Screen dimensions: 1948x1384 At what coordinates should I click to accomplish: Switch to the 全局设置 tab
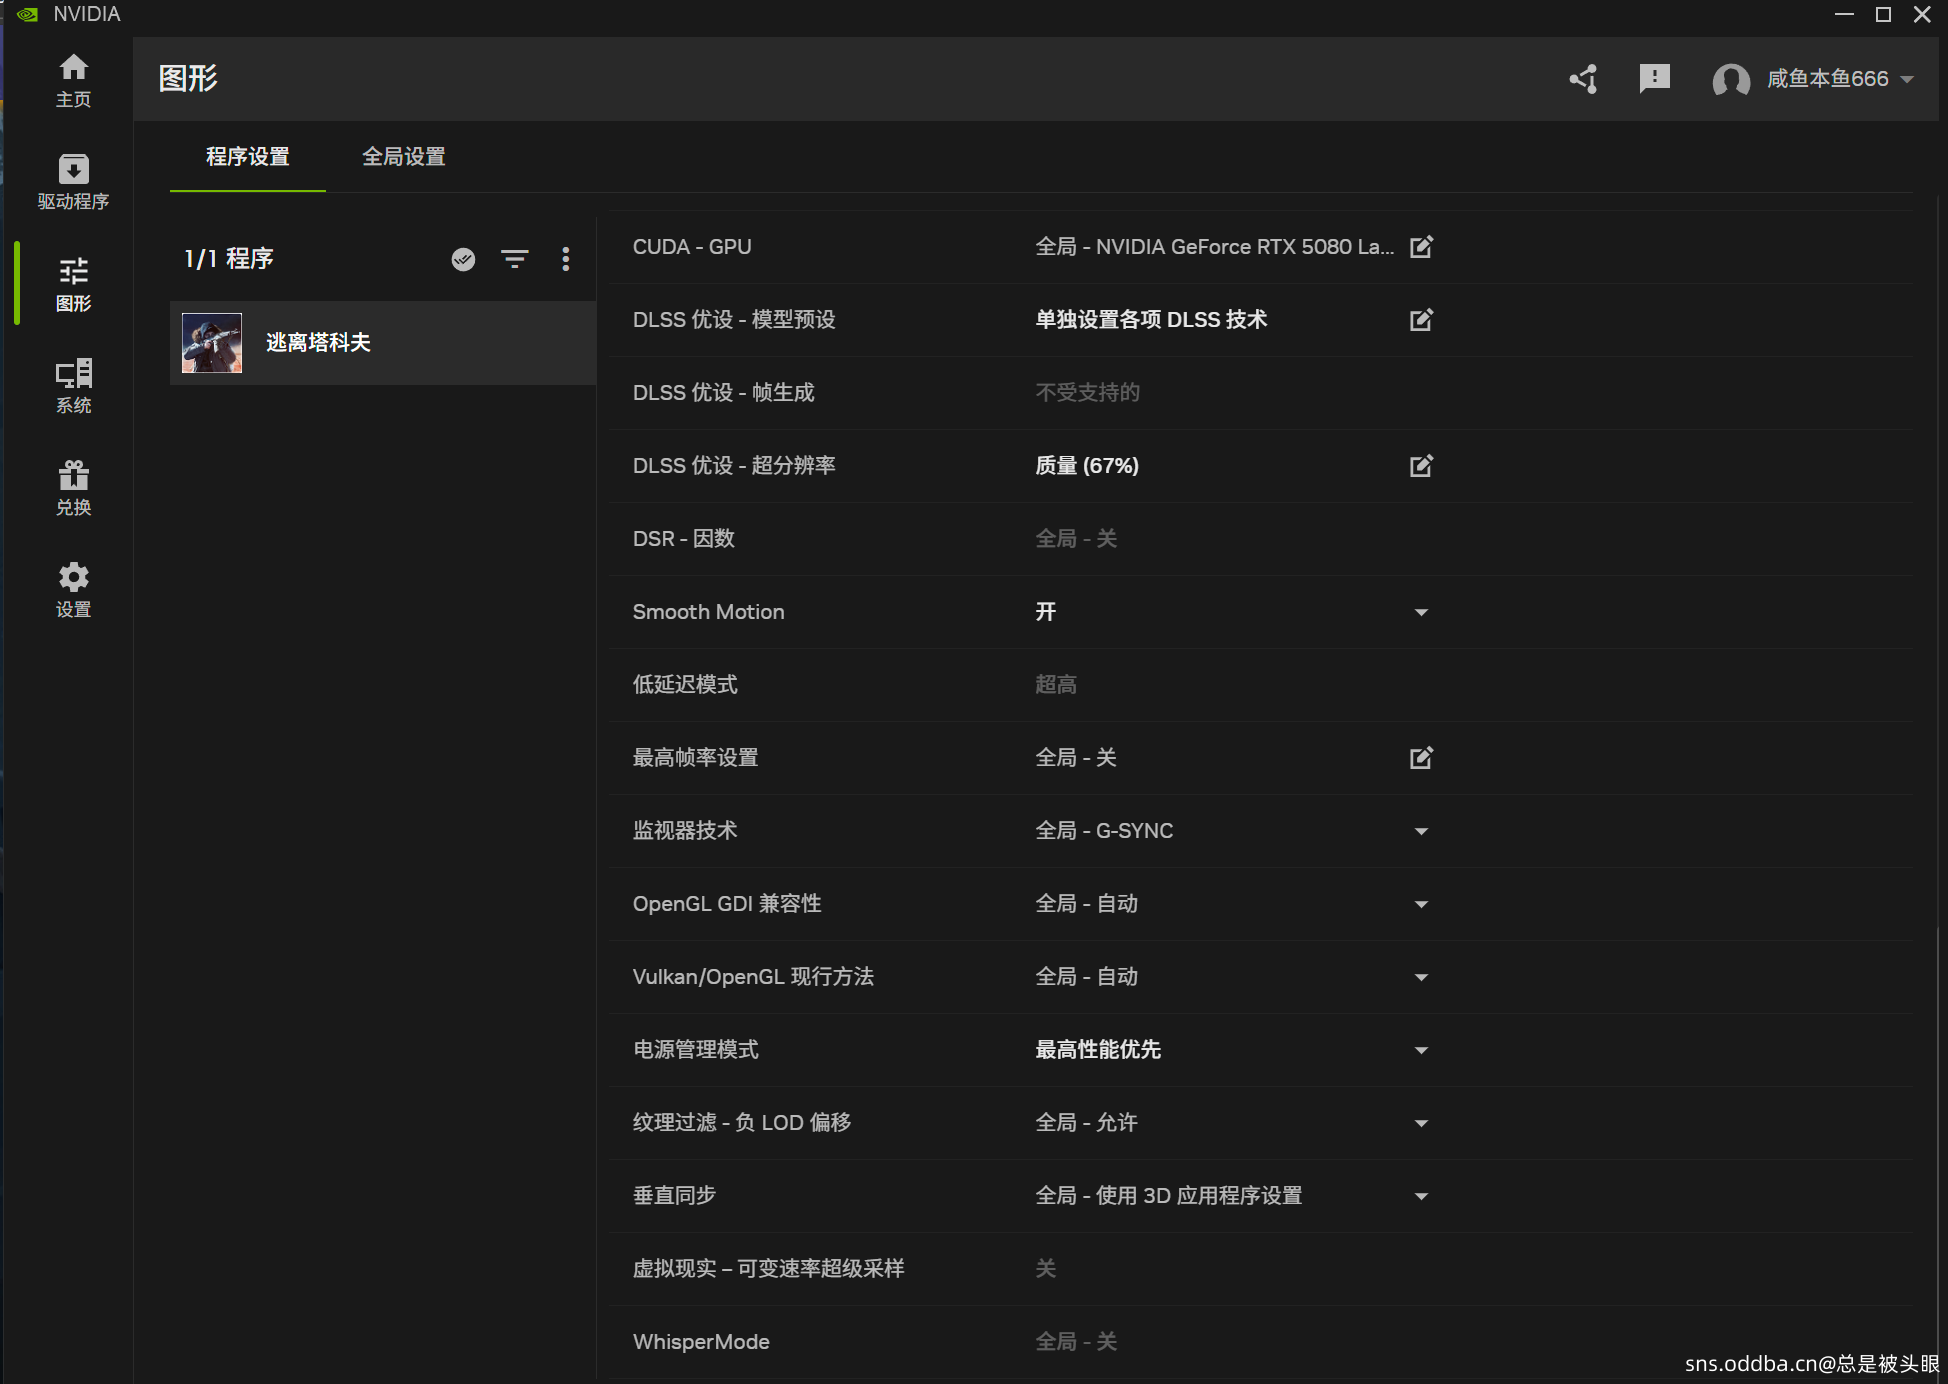coord(403,157)
